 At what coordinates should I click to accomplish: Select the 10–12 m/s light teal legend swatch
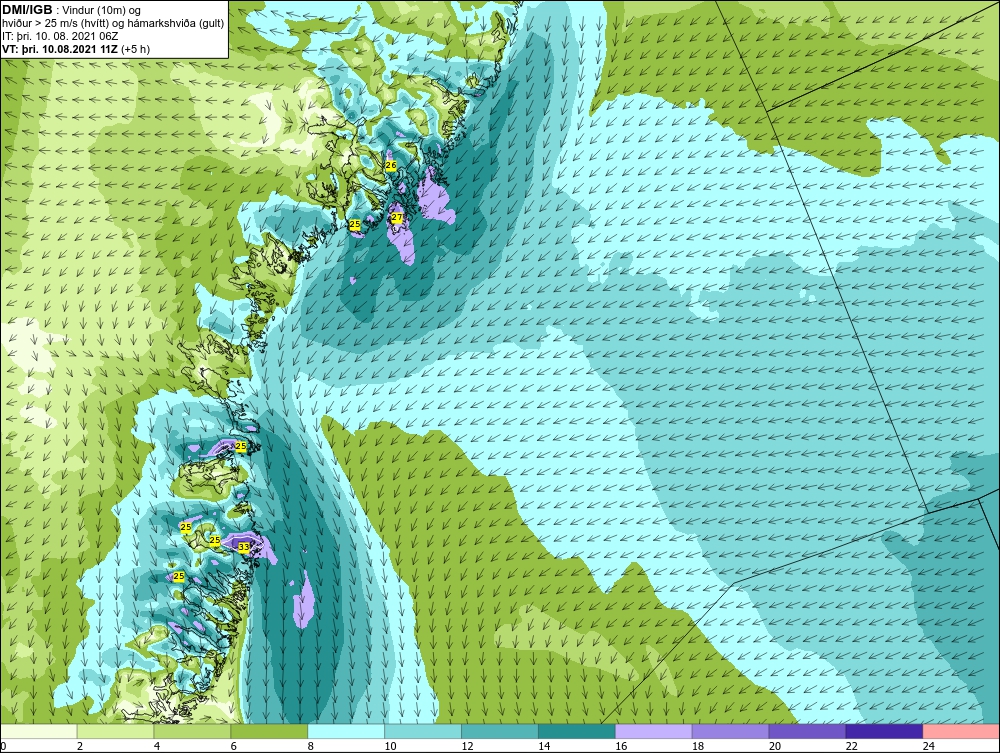click(x=423, y=731)
